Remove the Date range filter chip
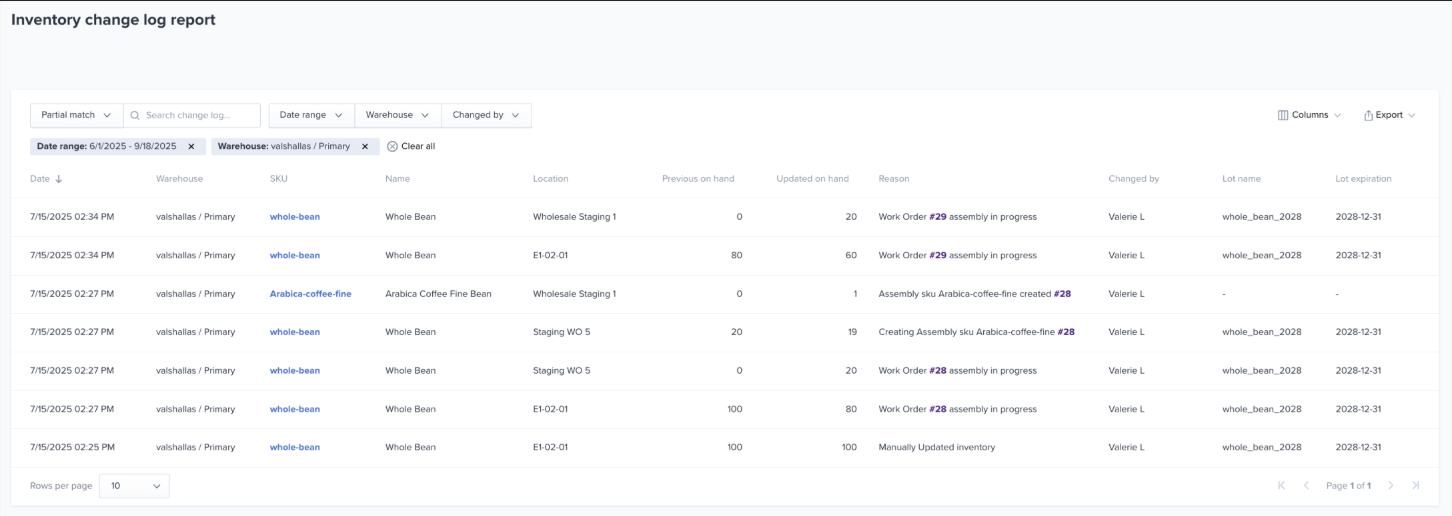1452x516 pixels. click(191, 146)
